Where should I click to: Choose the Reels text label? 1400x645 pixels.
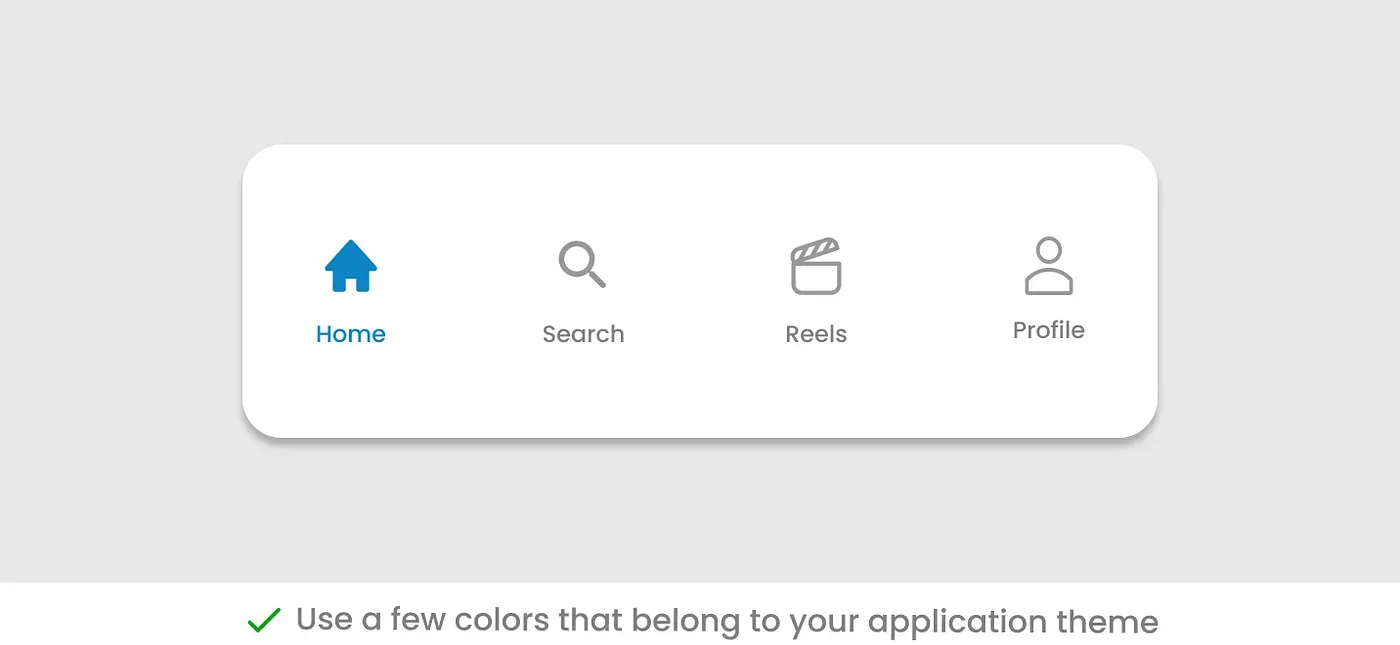tap(816, 334)
